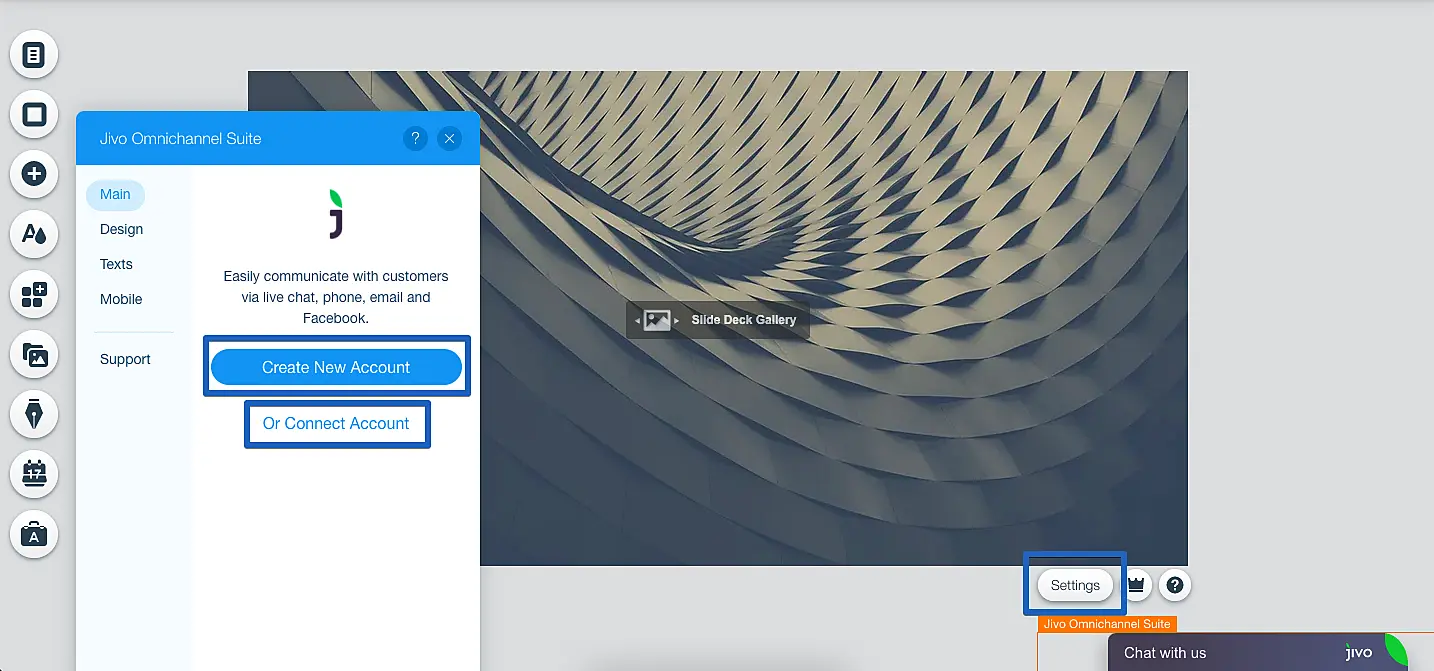Open the Pages menu icon in left sidebar
The image size is (1434, 671).
34,54
